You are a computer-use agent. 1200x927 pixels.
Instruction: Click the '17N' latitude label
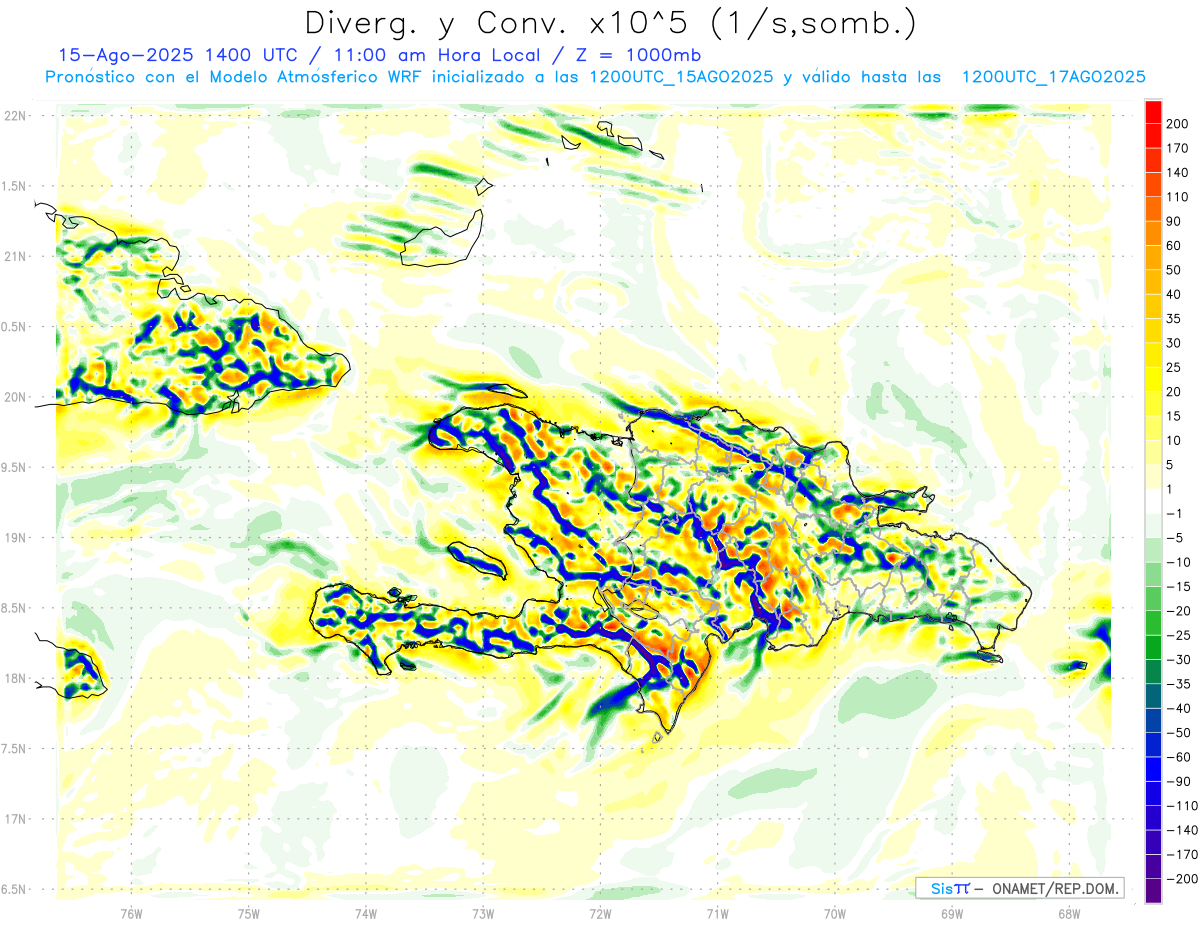[x=14, y=819]
